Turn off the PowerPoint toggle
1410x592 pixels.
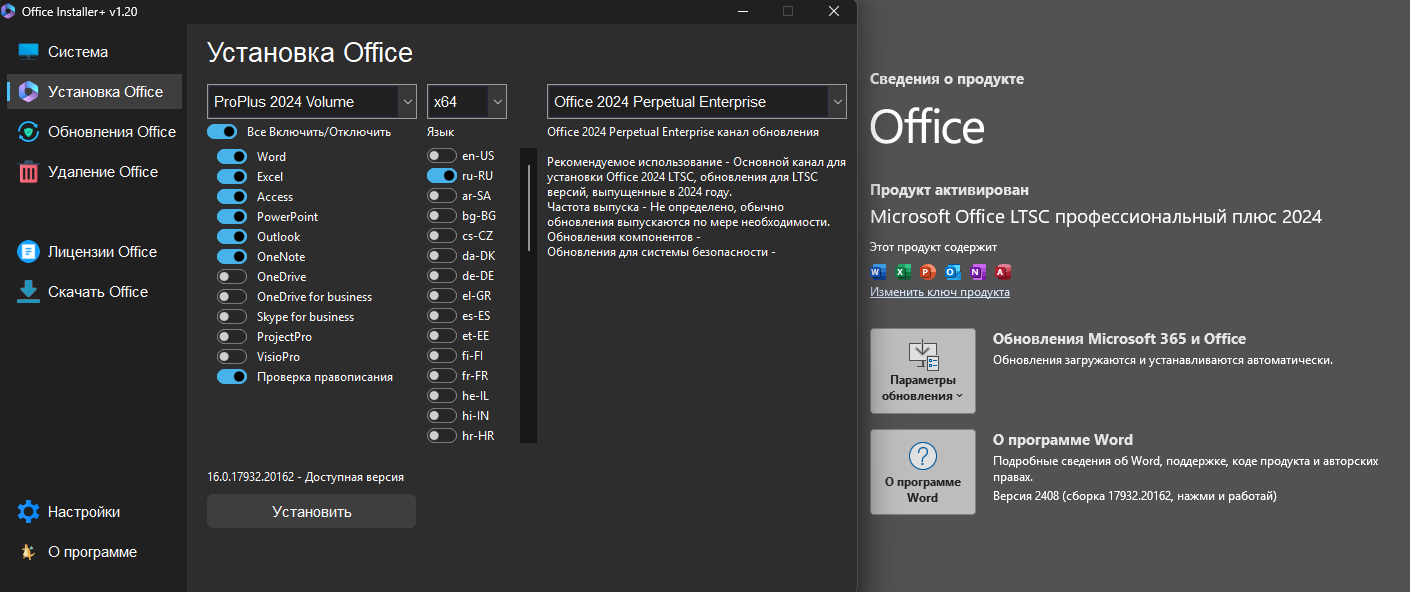click(x=232, y=217)
